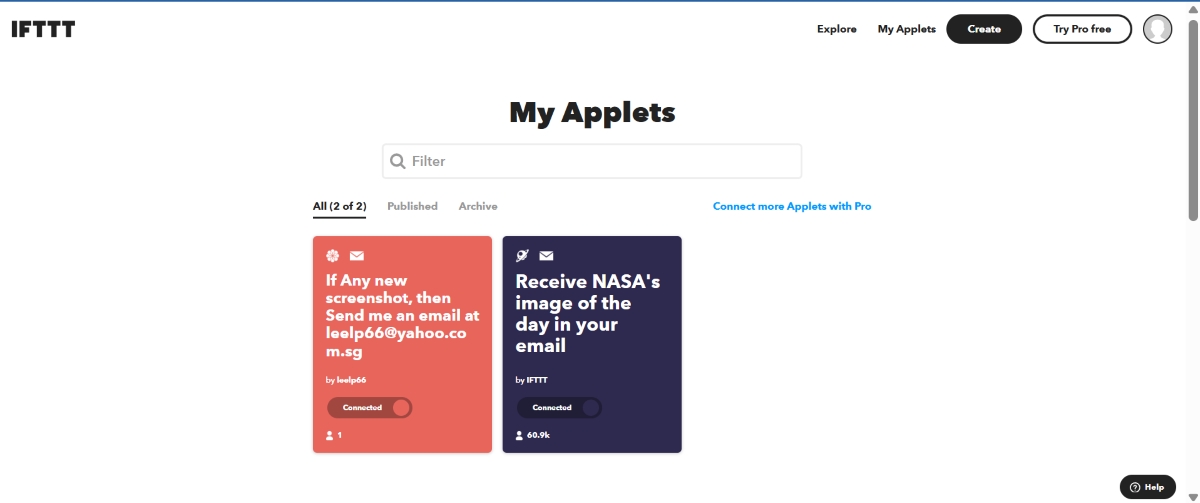
Task: Click the magnifying glass search icon
Action: [x=398, y=161]
